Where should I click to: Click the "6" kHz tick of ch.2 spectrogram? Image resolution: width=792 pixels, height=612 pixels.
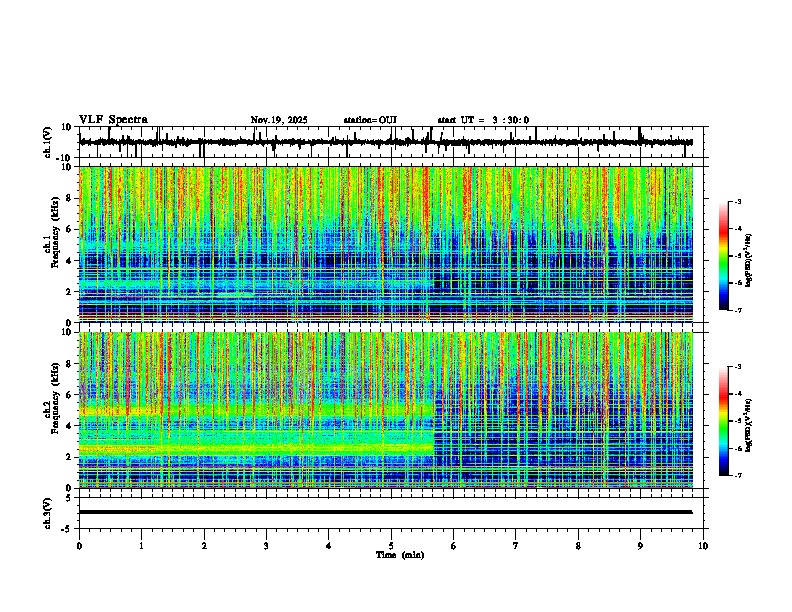(x=70, y=395)
